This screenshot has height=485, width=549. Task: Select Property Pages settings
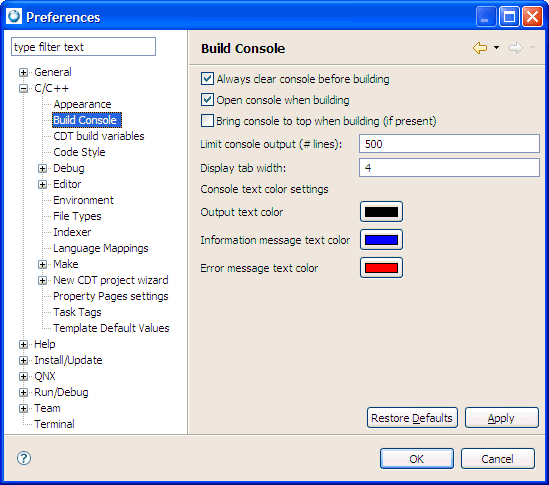coord(111,296)
